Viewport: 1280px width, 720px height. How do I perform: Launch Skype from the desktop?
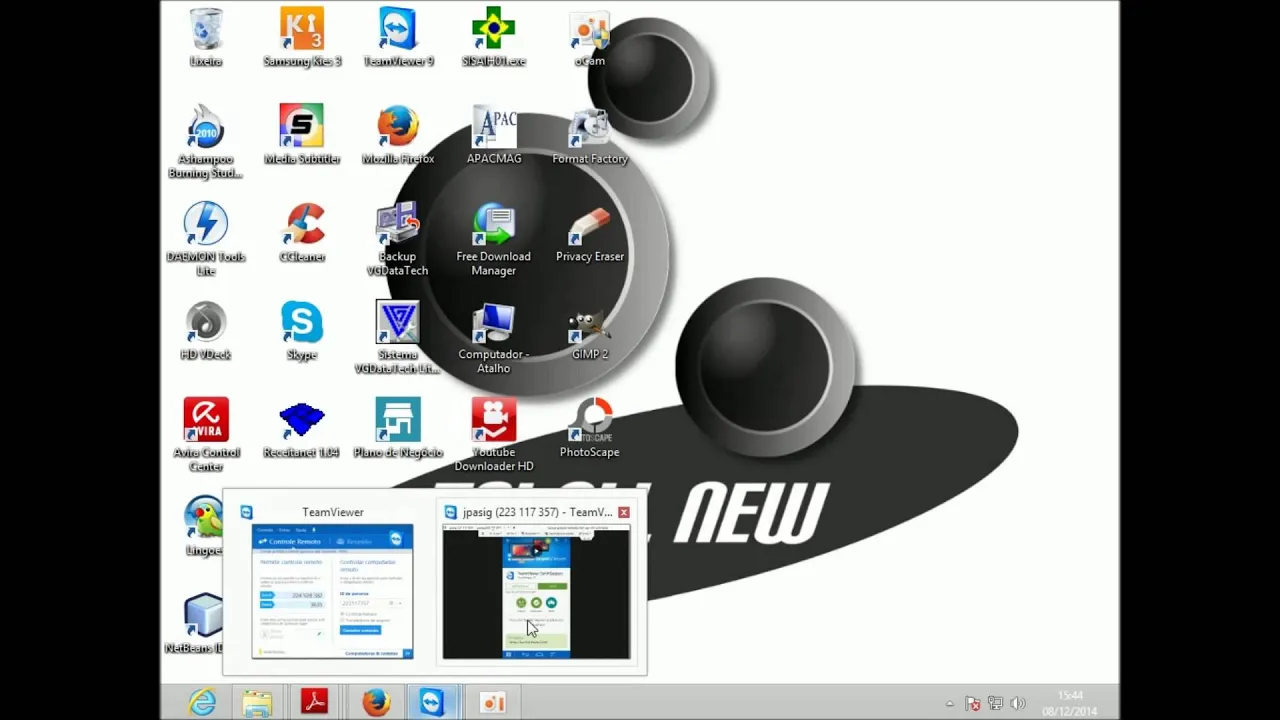point(302,331)
